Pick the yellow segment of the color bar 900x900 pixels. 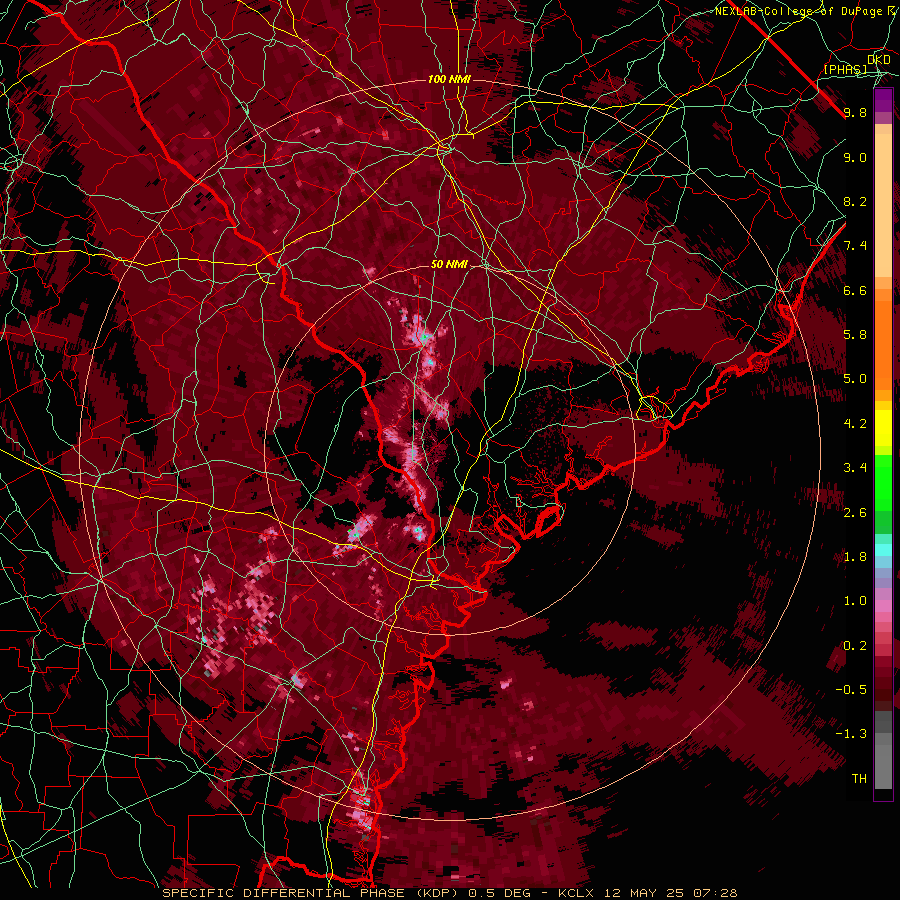tap(883, 428)
